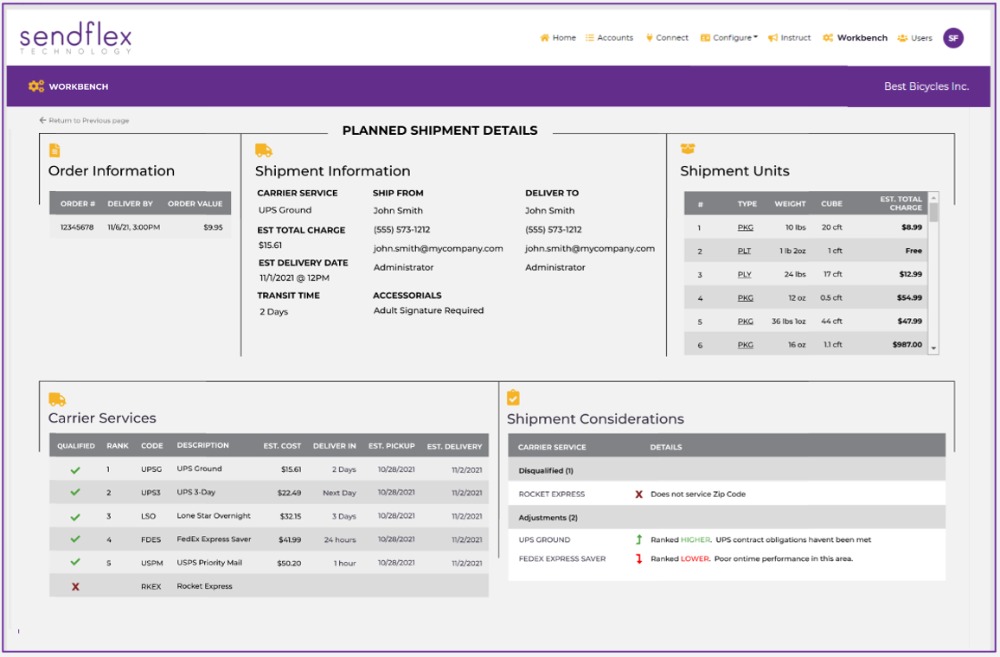Click green checkmark for Lone Star Overnight
Viewport: 1000px width, 657px height.
(x=75, y=517)
